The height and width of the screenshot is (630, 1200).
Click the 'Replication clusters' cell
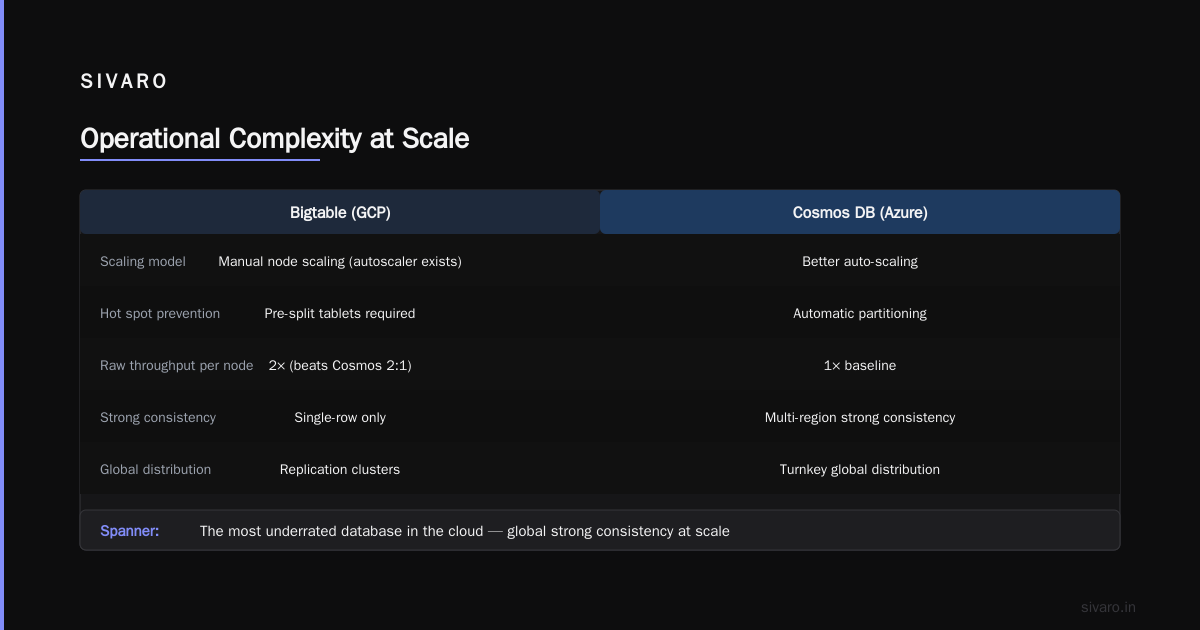(340, 469)
